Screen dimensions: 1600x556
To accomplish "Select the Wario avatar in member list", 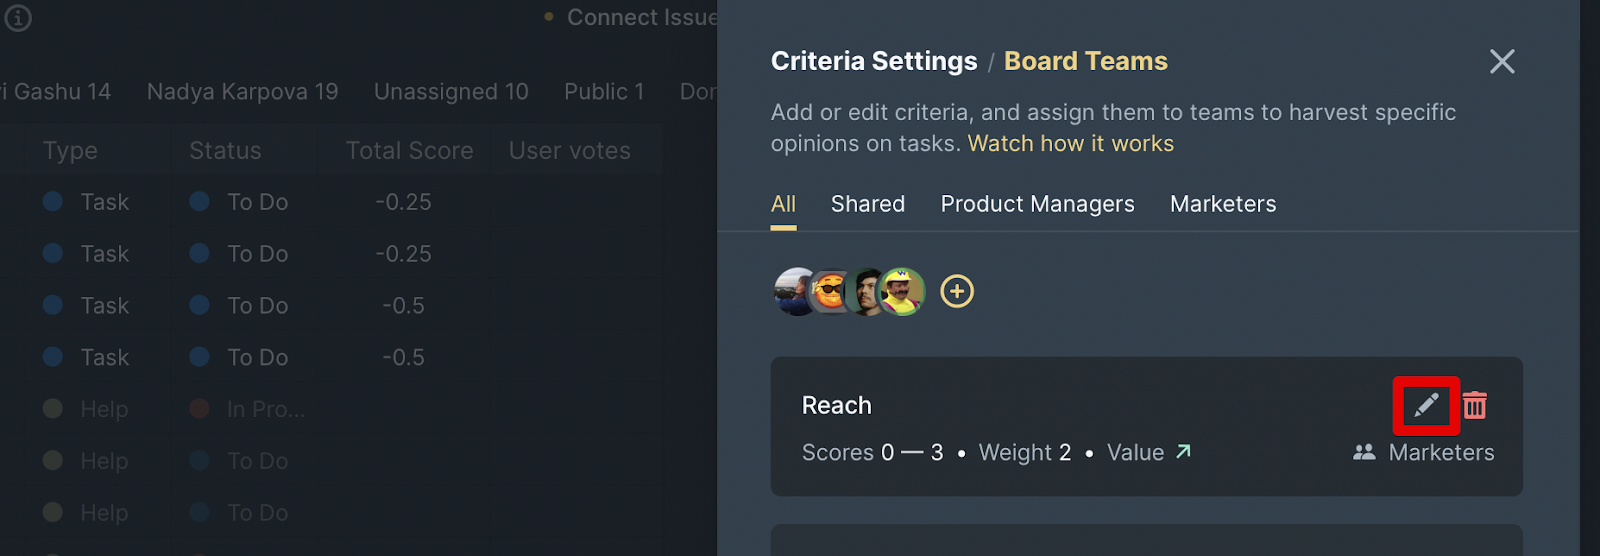I will (902, 291).
